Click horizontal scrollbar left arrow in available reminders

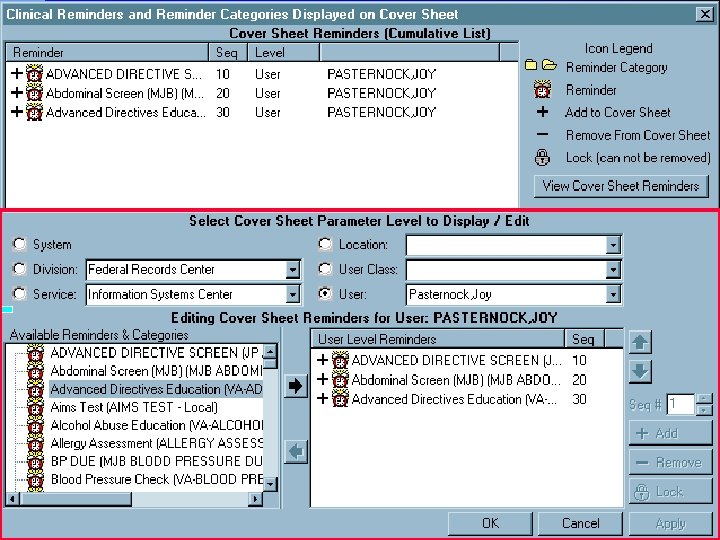tap(12, 499)
